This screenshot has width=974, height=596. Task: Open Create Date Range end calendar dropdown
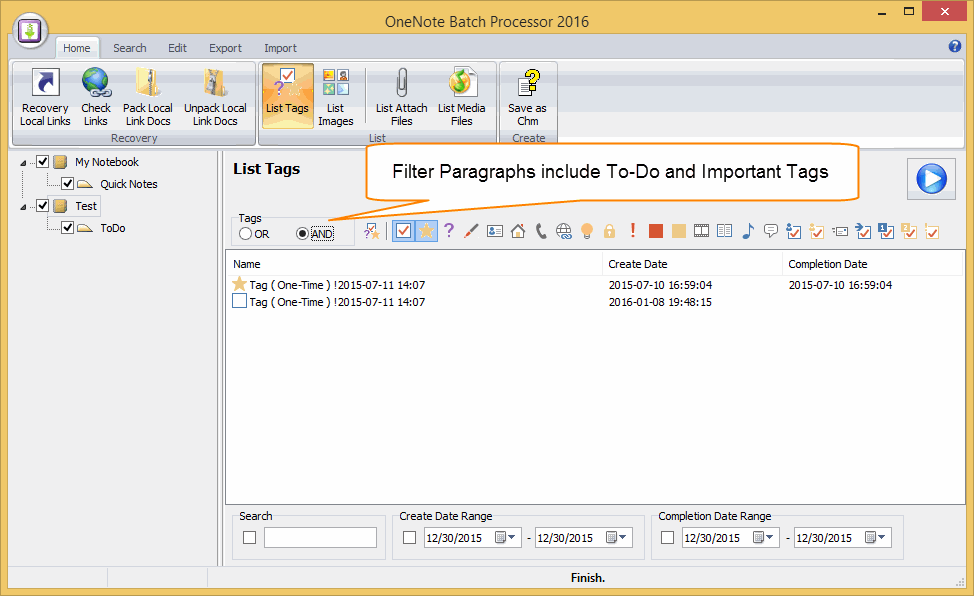617,537
